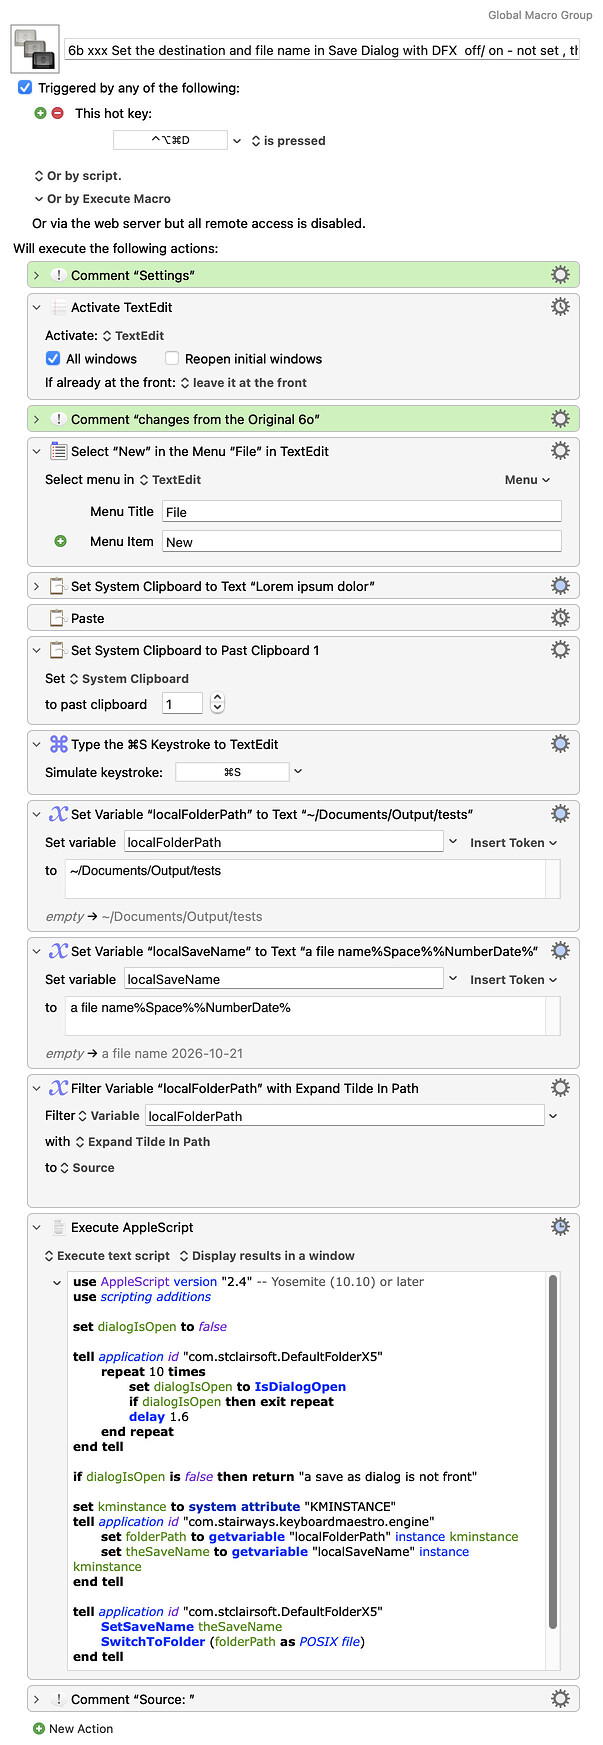The height and width of the screenshot is (1745, 603).
Task: Open gear menu for Execute AppleScript
Action: 560,1227
